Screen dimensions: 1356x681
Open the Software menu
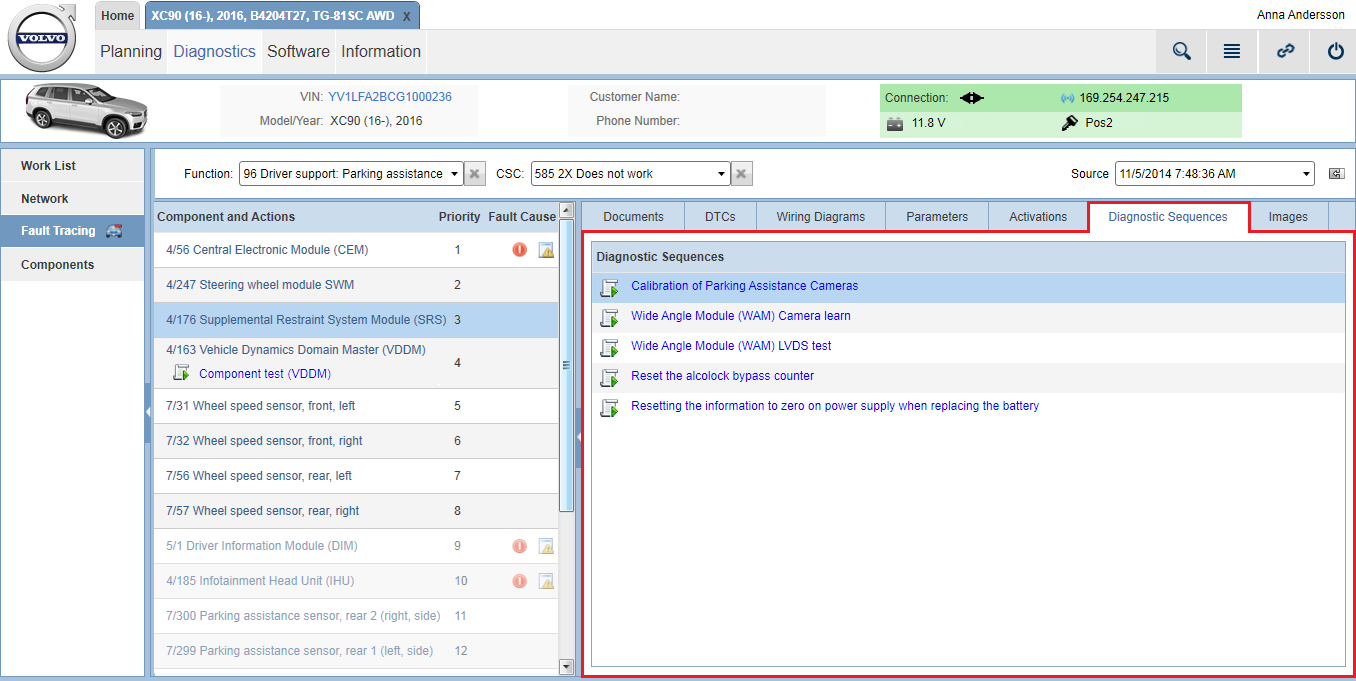(x=298, y=51)
